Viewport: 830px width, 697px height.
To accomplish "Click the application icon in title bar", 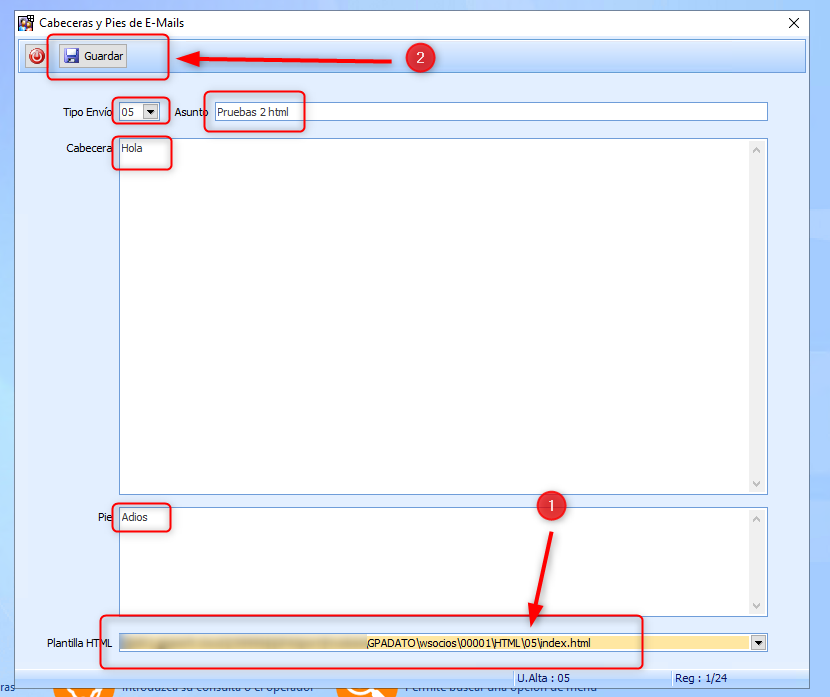I will click(26, 23).
